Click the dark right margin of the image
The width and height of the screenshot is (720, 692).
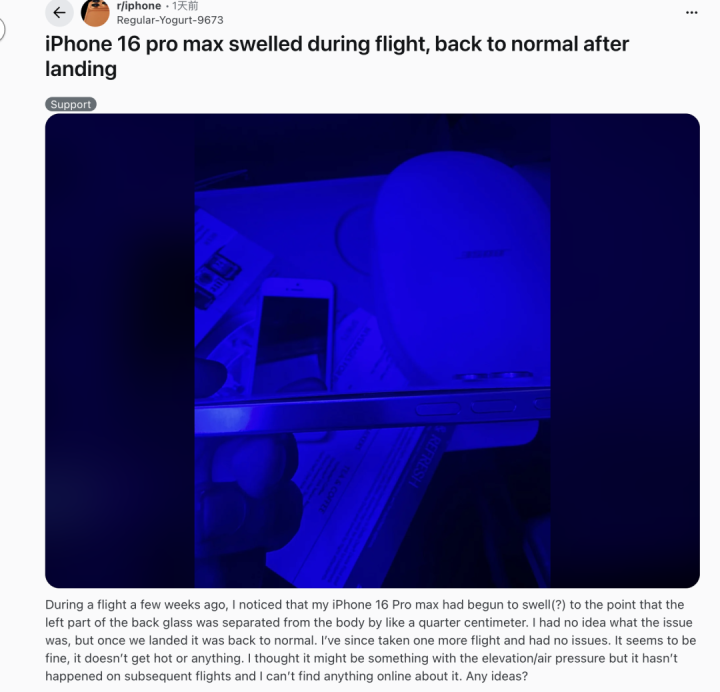[625, 351]
